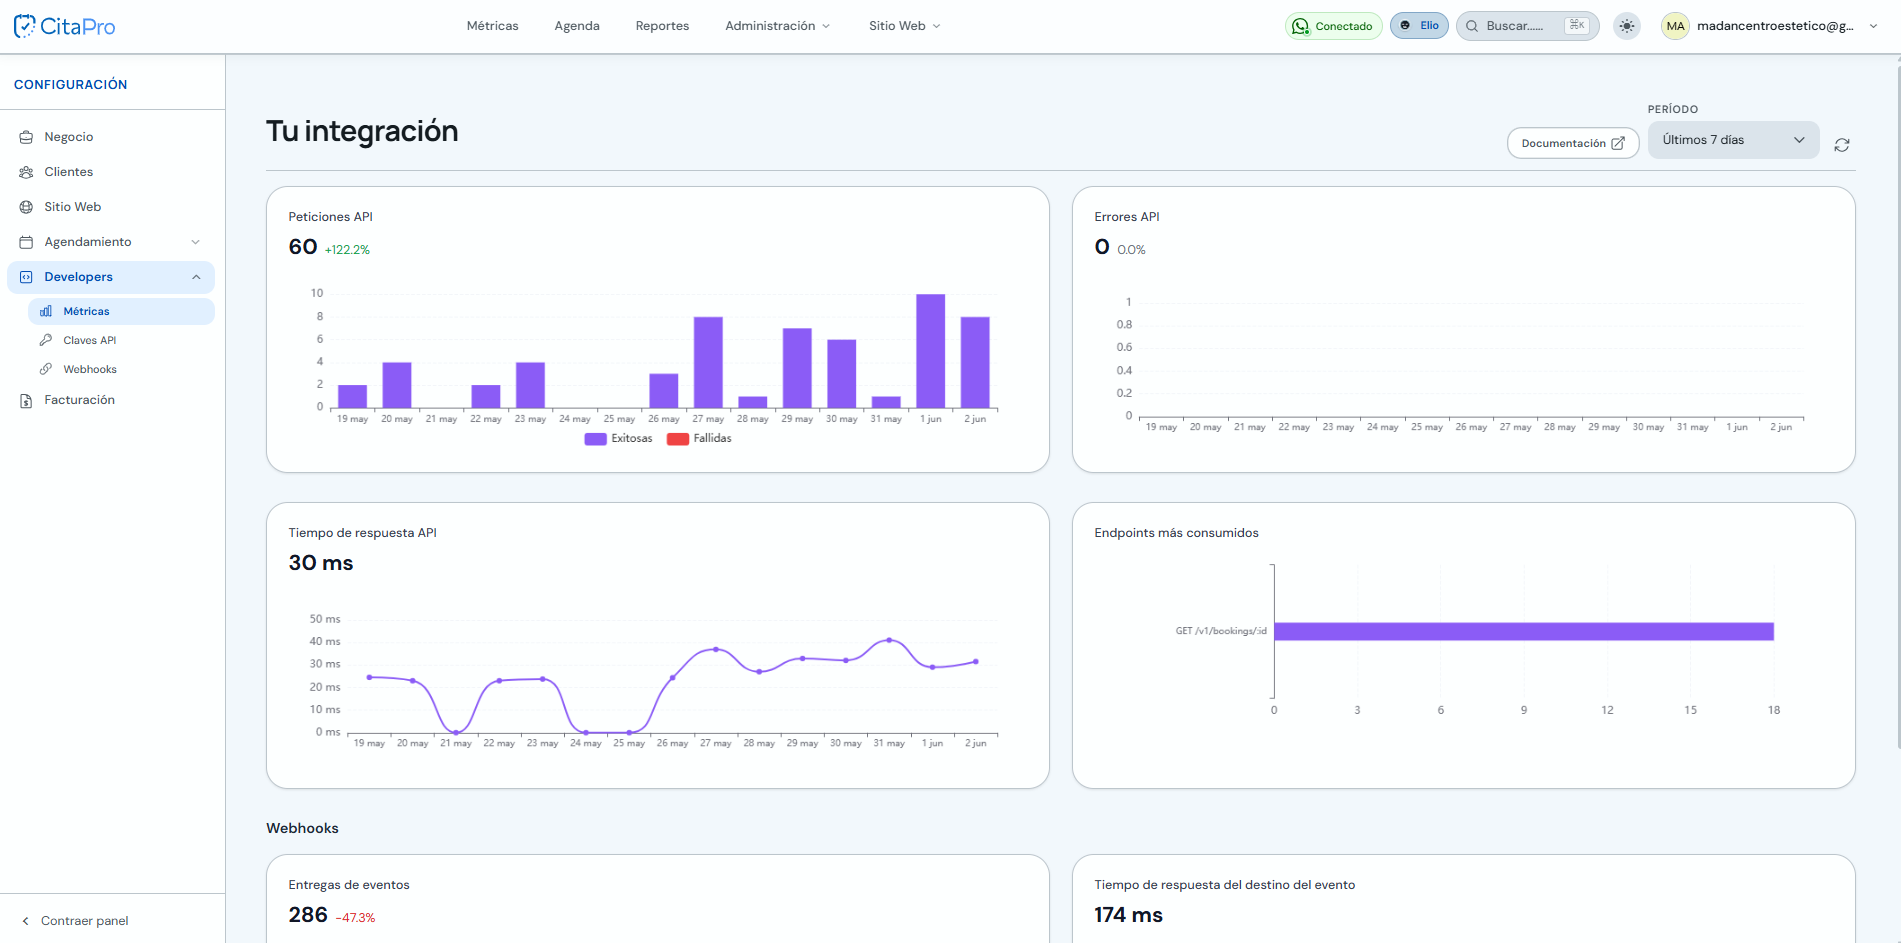Click the GET /v1/bookings/:id bar
Screen dimensions: 1901x943
point(1523,631)
